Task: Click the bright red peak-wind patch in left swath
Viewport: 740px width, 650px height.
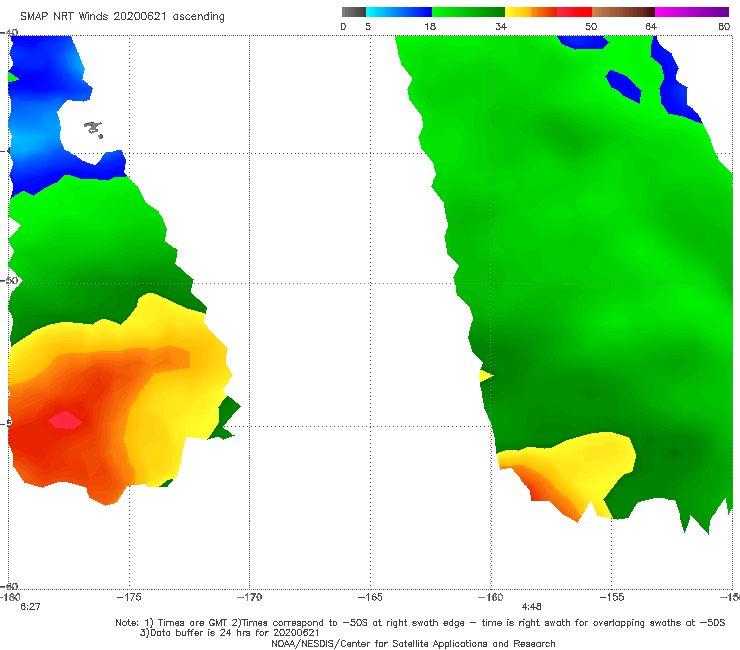Action: pyautogui.click(x=65, y=420)
